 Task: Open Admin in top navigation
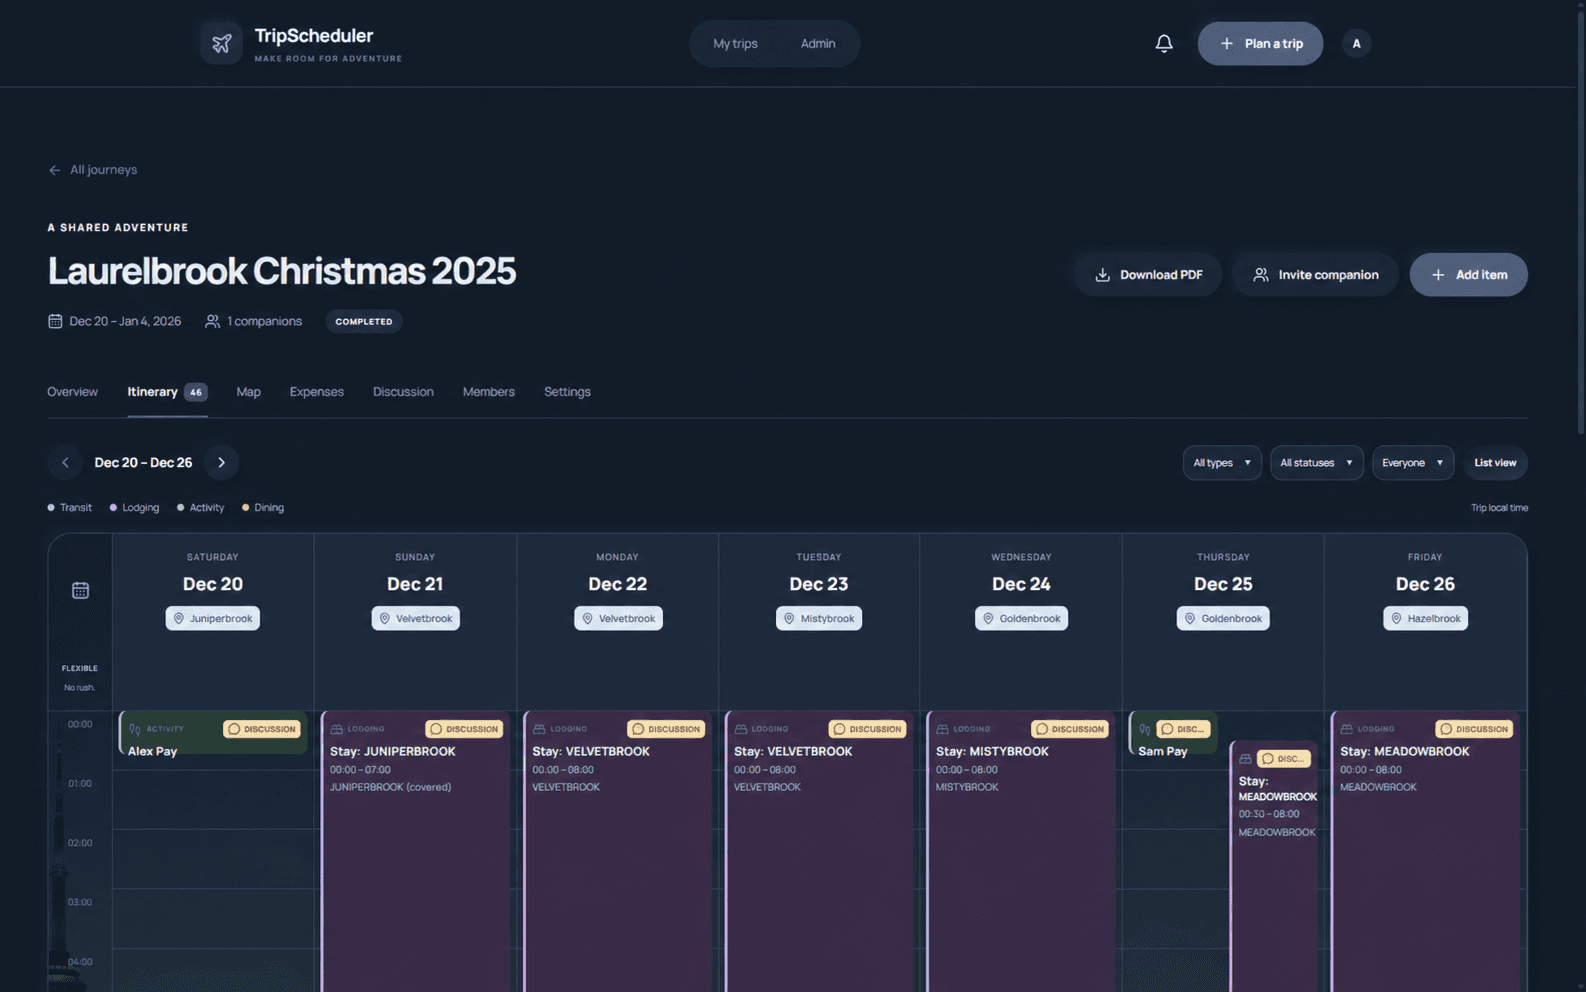coord(817,44)
